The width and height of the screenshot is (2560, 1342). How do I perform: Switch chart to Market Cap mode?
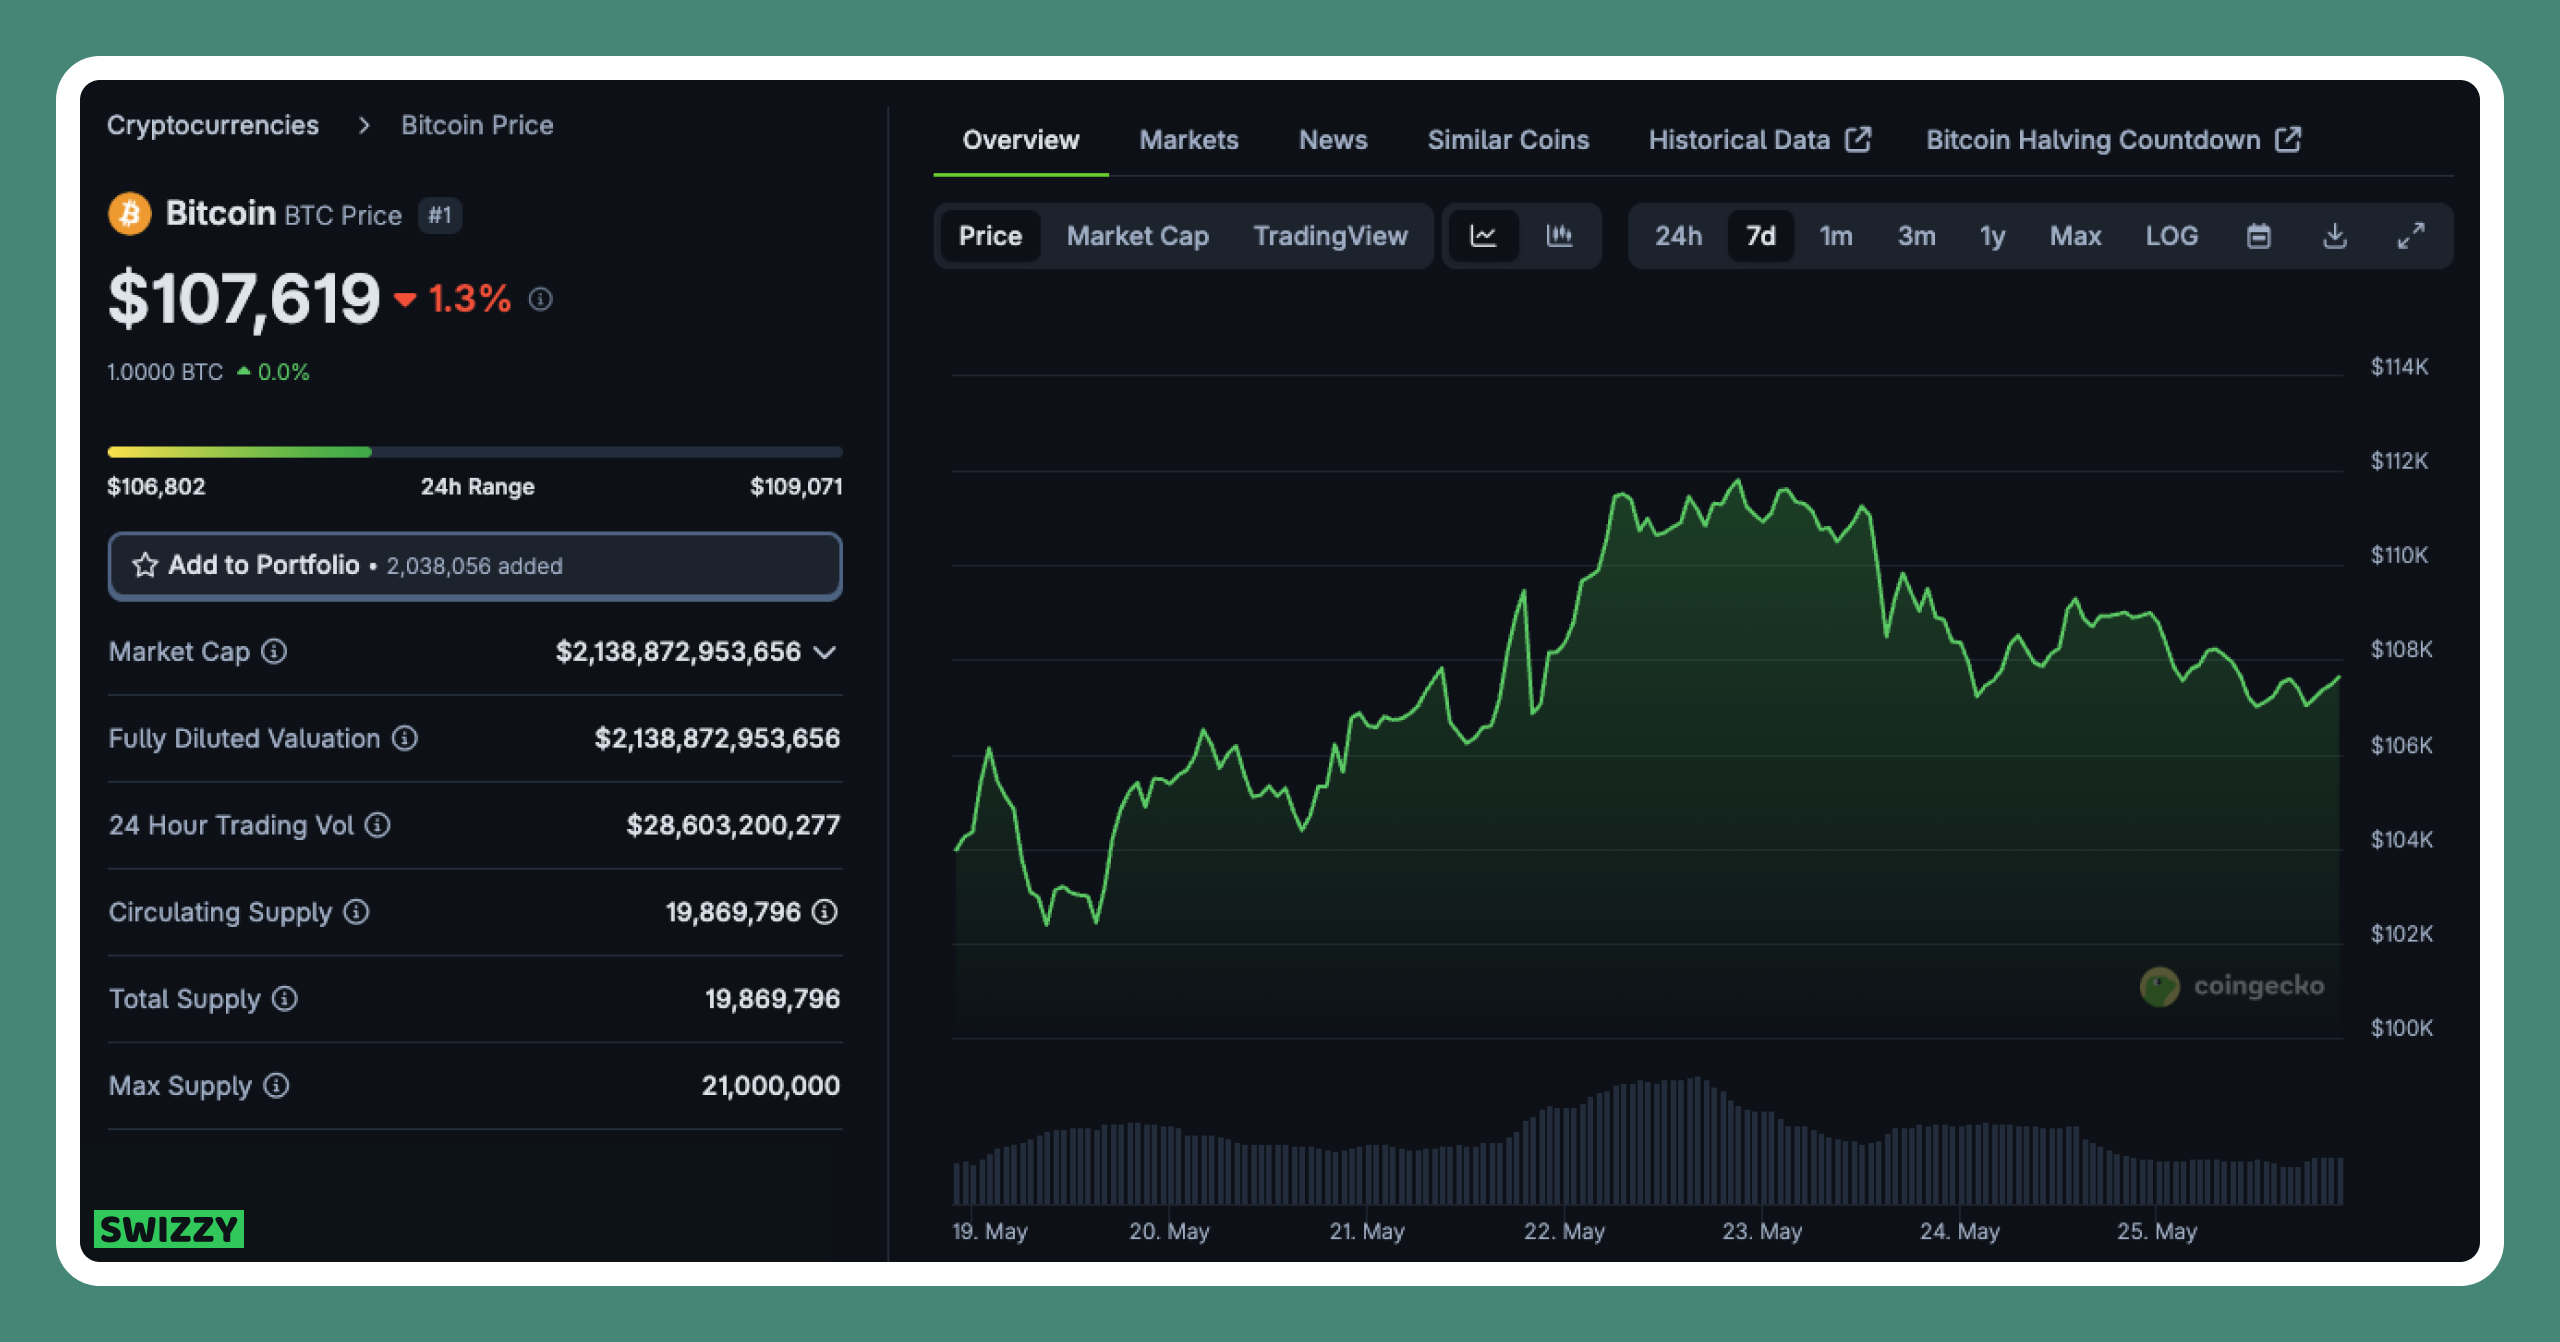(1138, 236)
